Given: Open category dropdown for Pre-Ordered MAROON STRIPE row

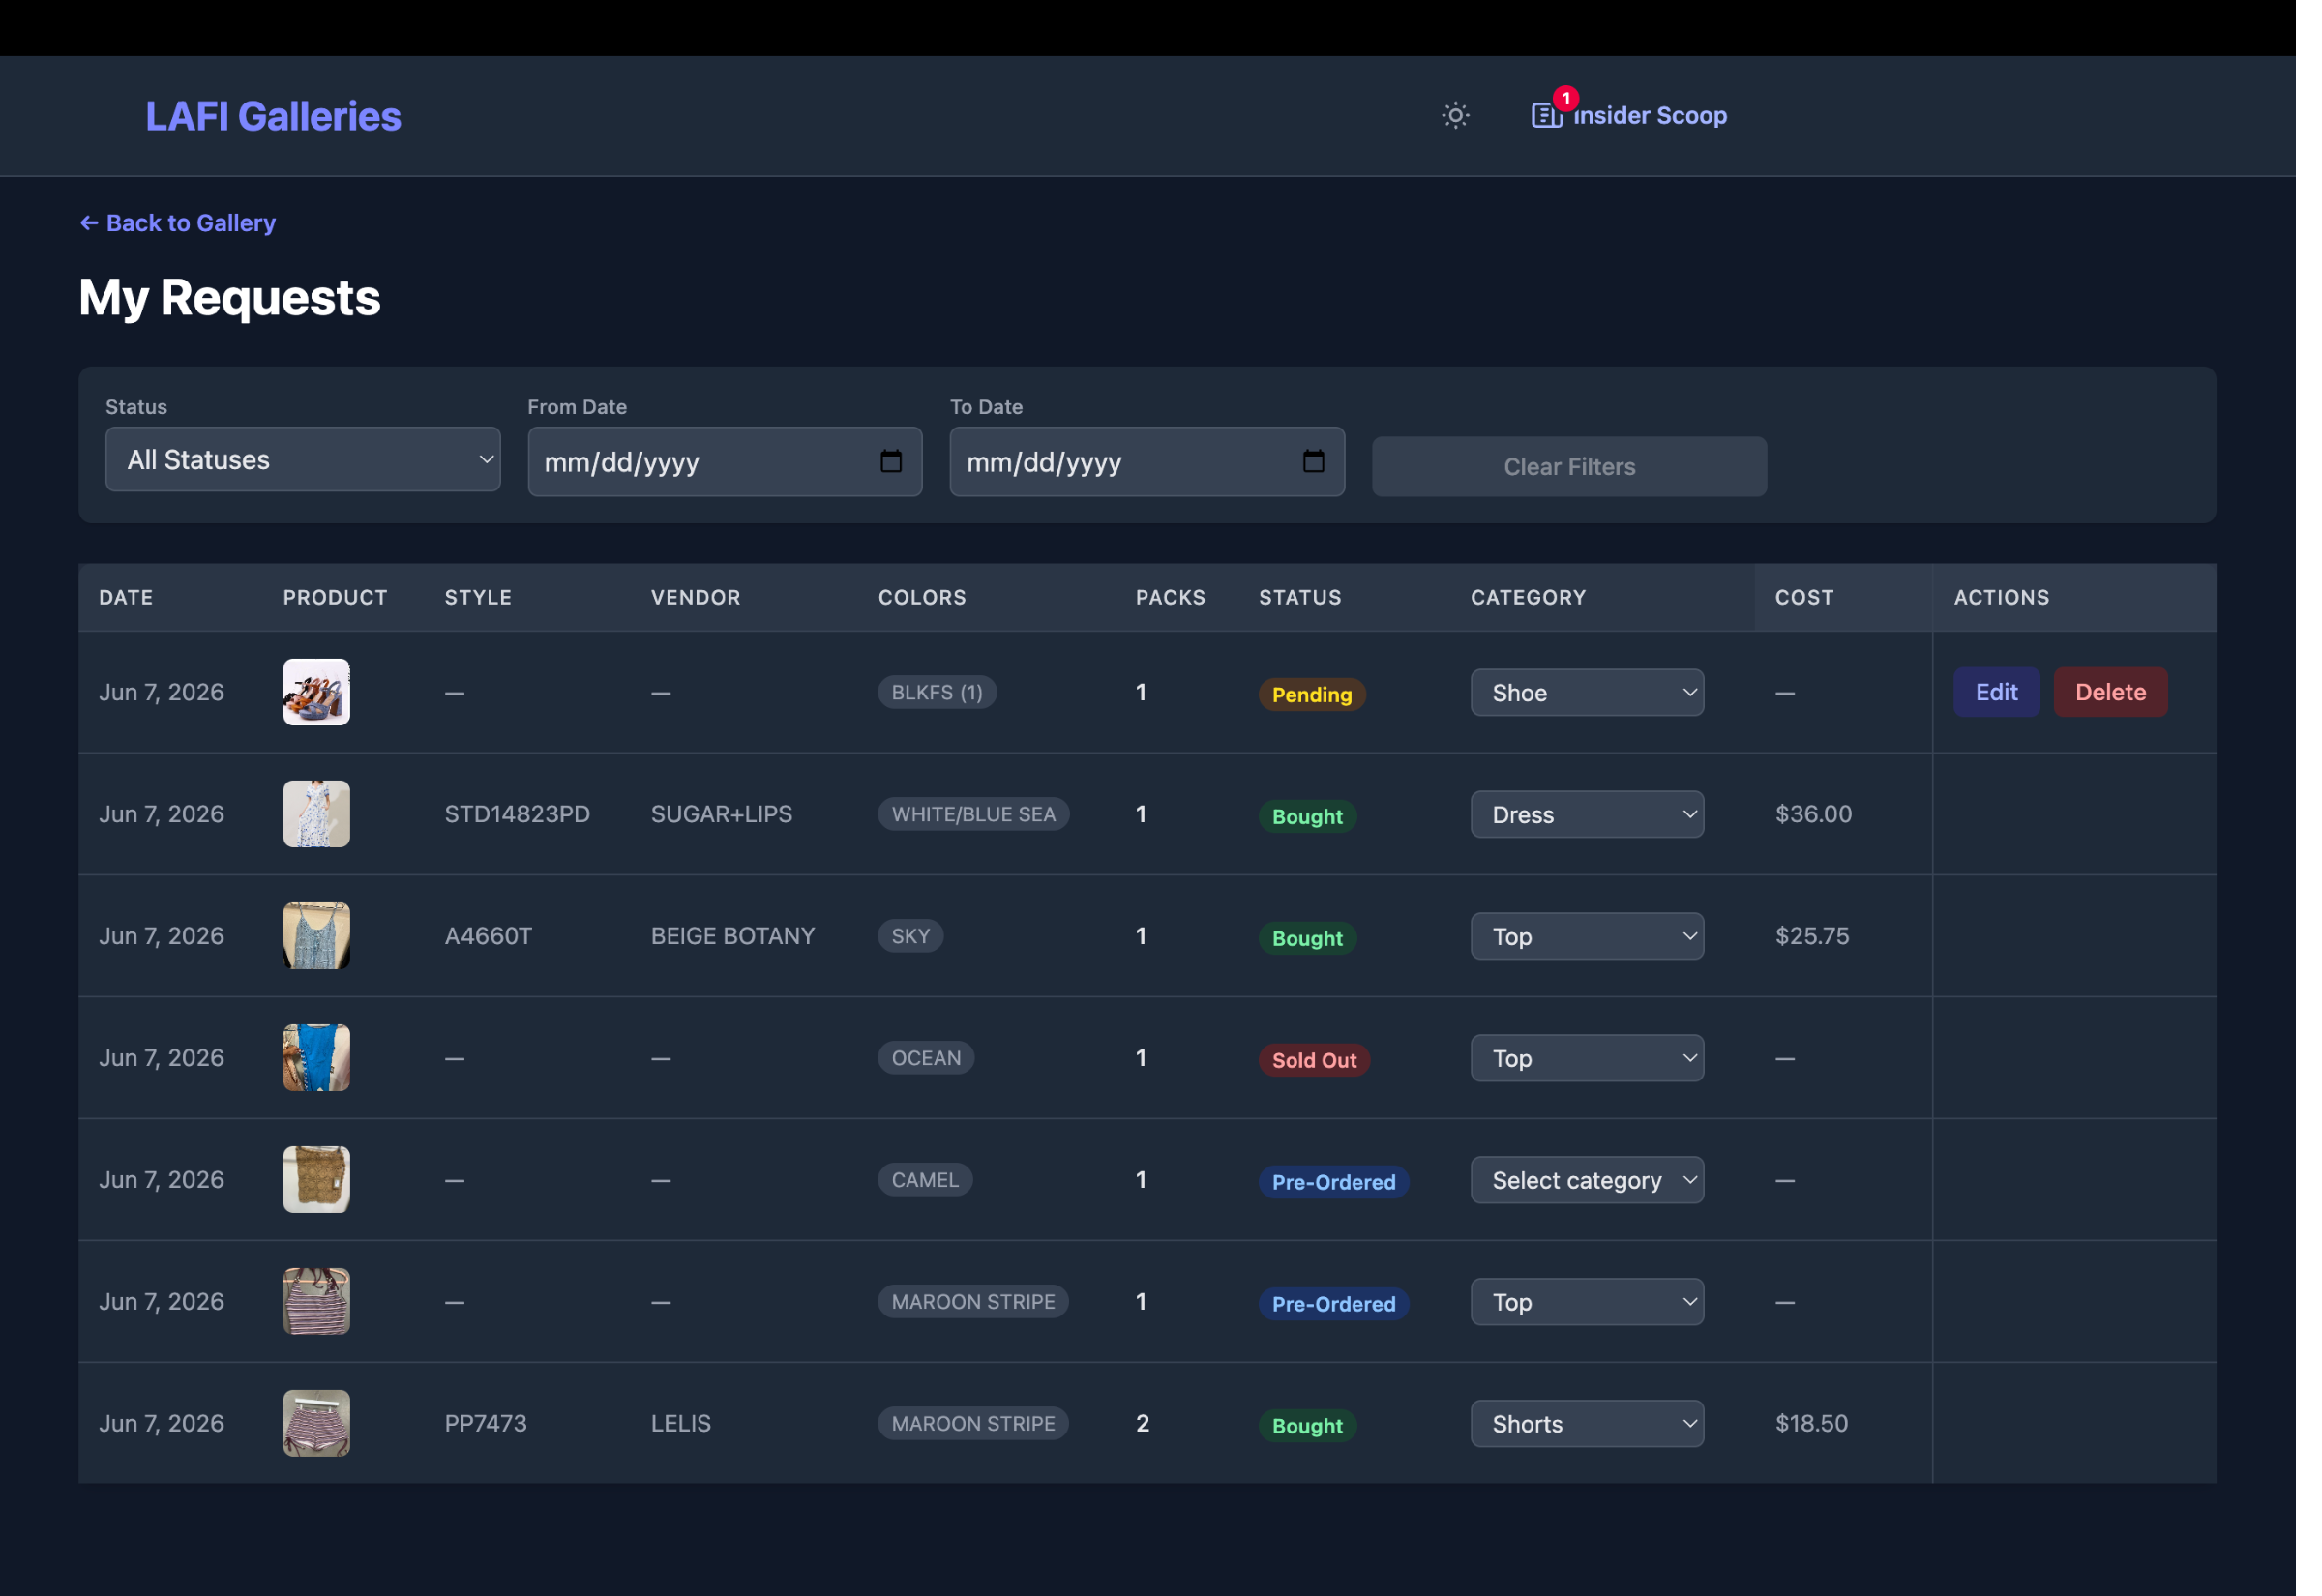Looking at the screenshot, I should (x=1587, y=1303).
